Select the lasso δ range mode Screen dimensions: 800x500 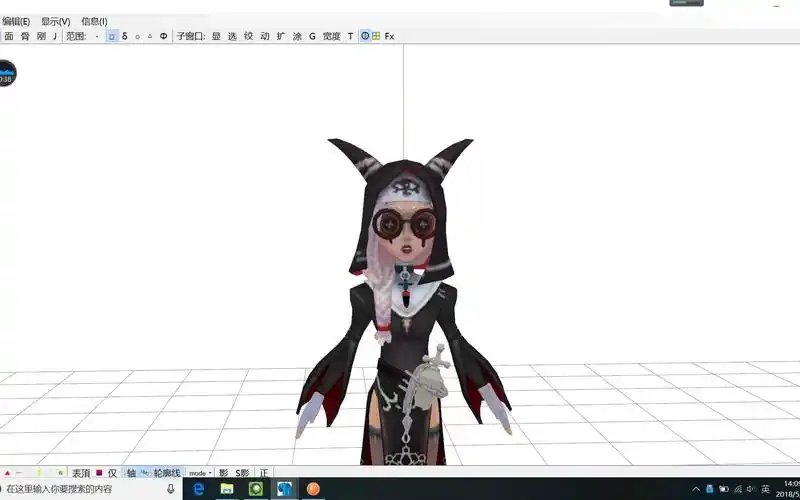click(x=124, y=36)
